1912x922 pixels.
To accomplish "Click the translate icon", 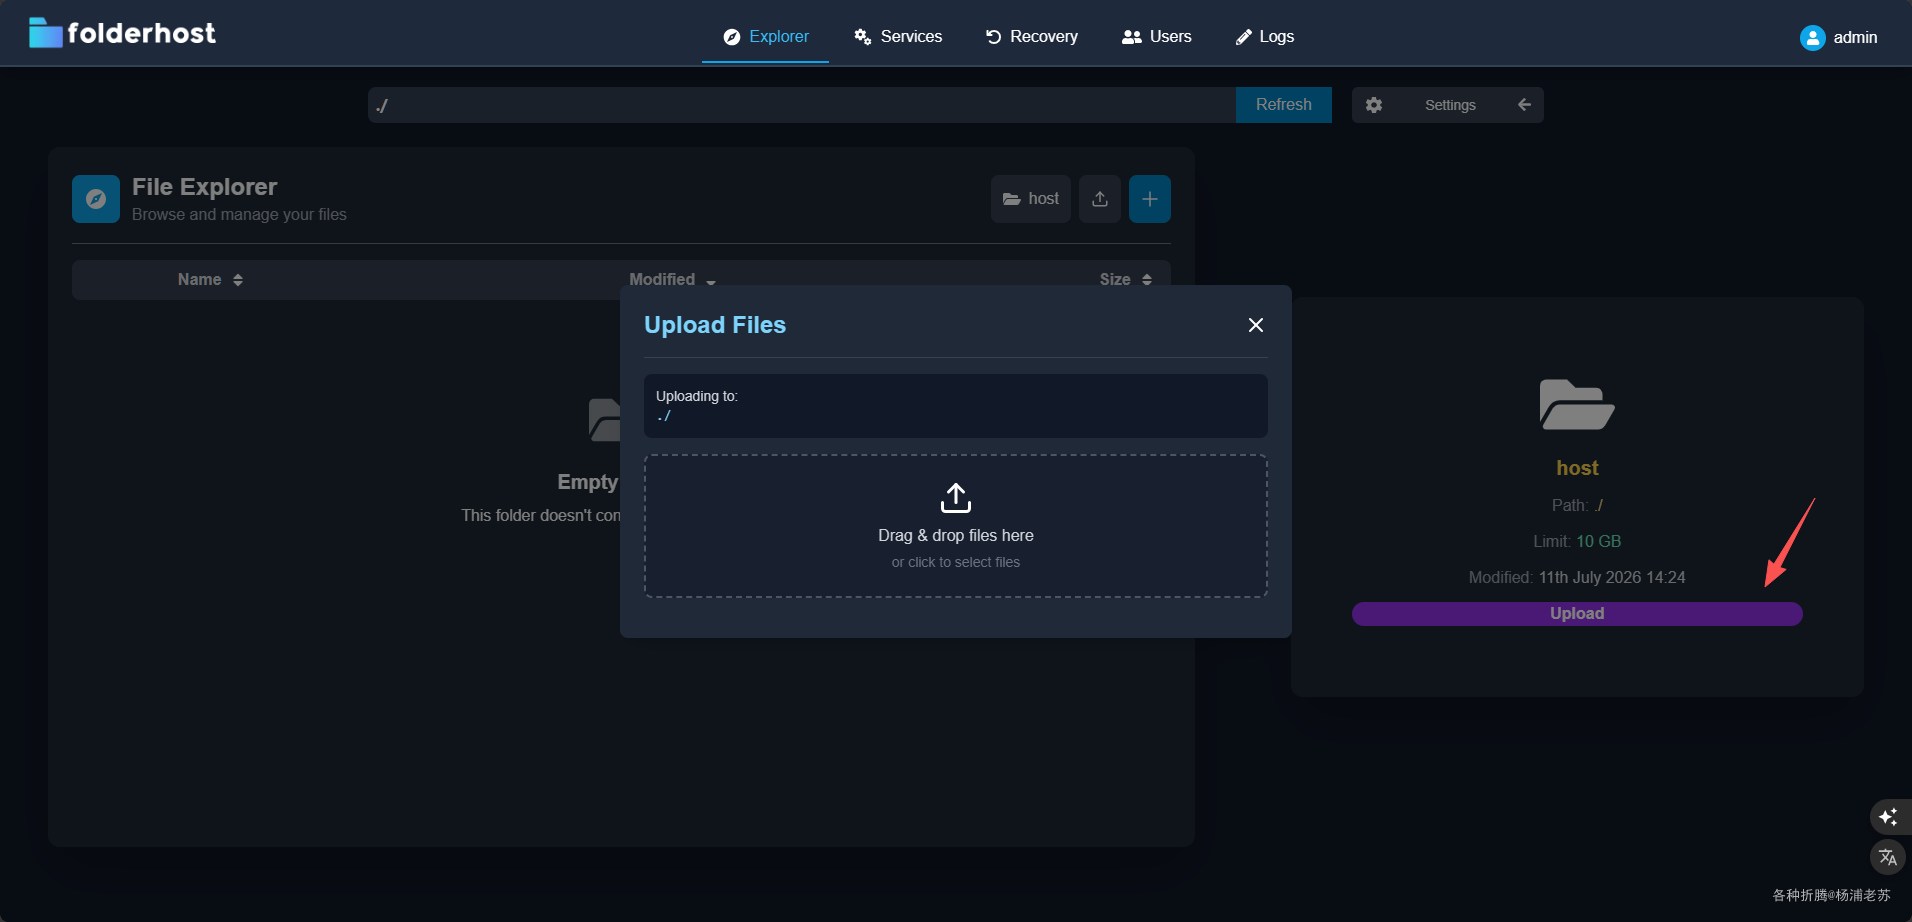I will pos(1888,857).
